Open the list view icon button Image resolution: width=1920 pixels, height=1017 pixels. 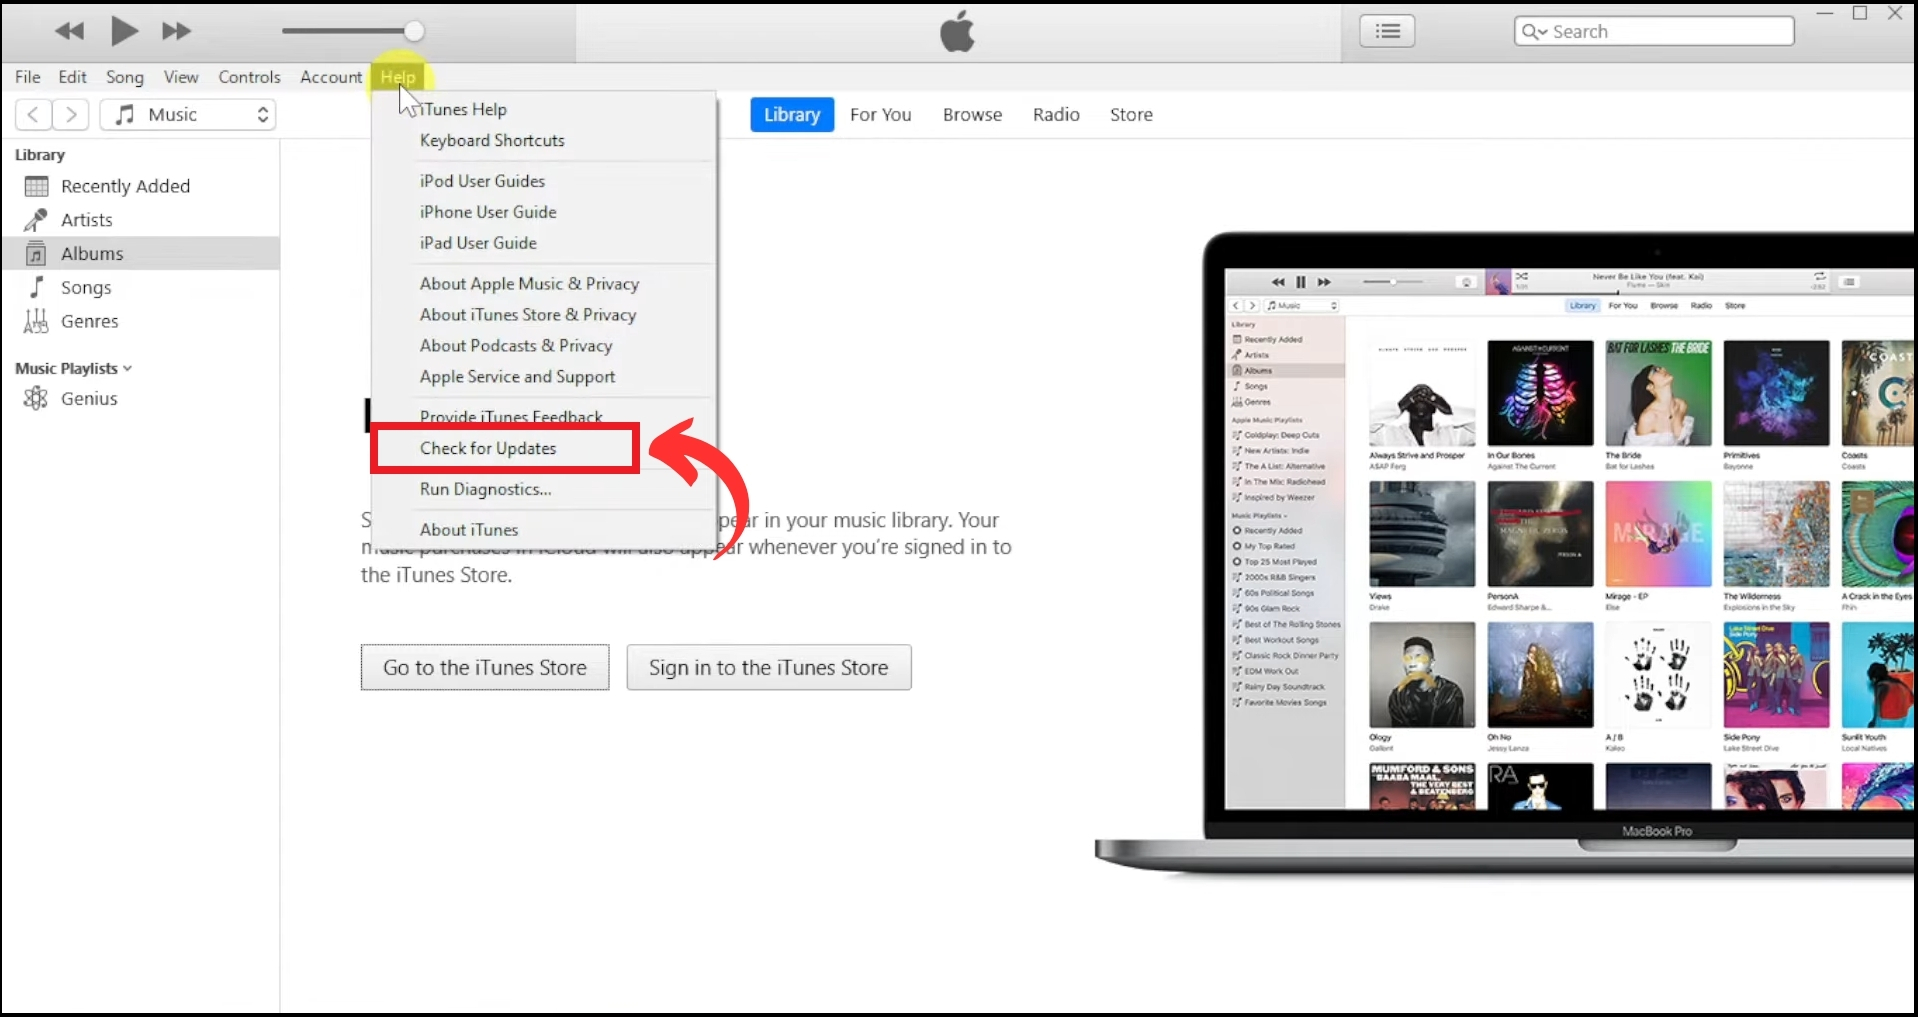tap(1386, 31)
